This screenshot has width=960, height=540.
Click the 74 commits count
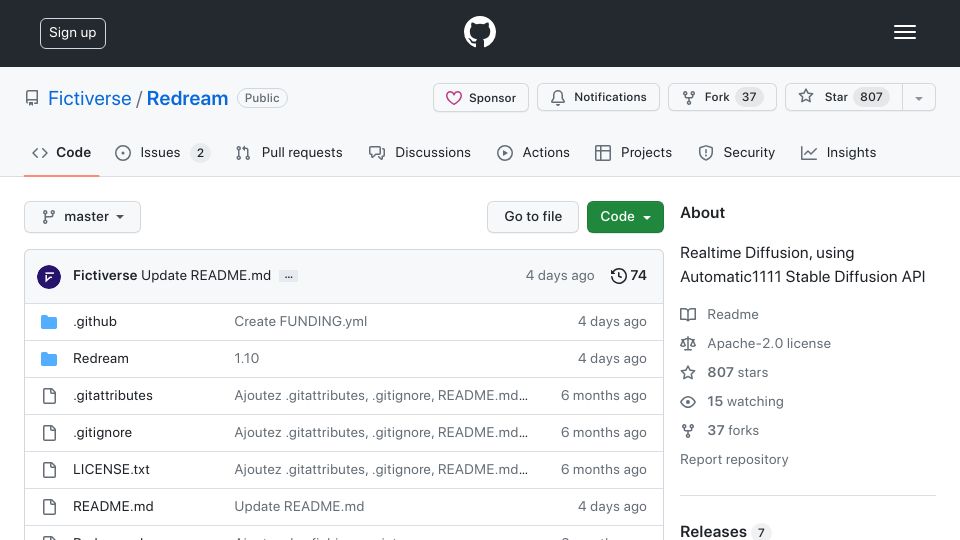coord(639,276)
